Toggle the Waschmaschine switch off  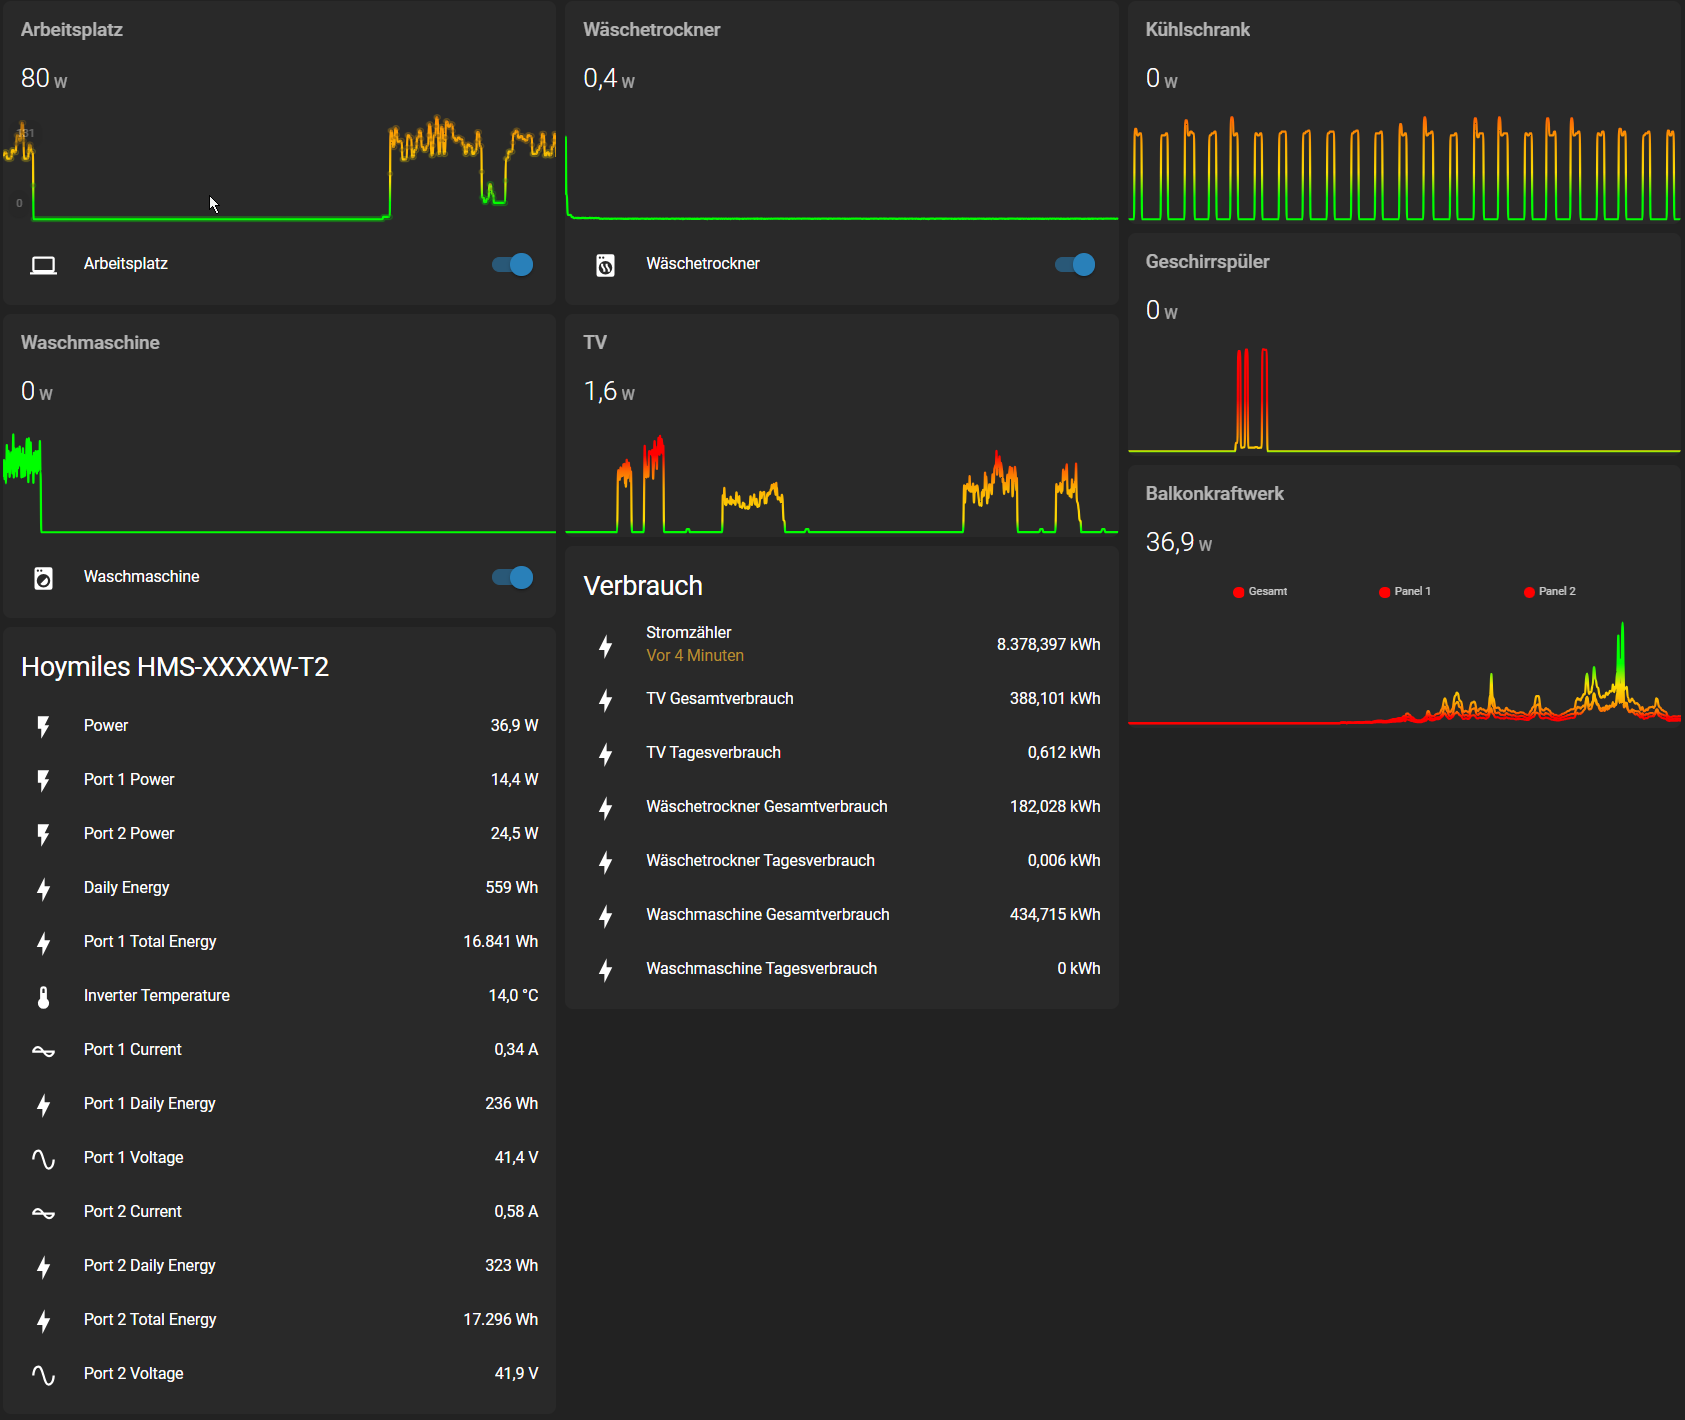512,577
